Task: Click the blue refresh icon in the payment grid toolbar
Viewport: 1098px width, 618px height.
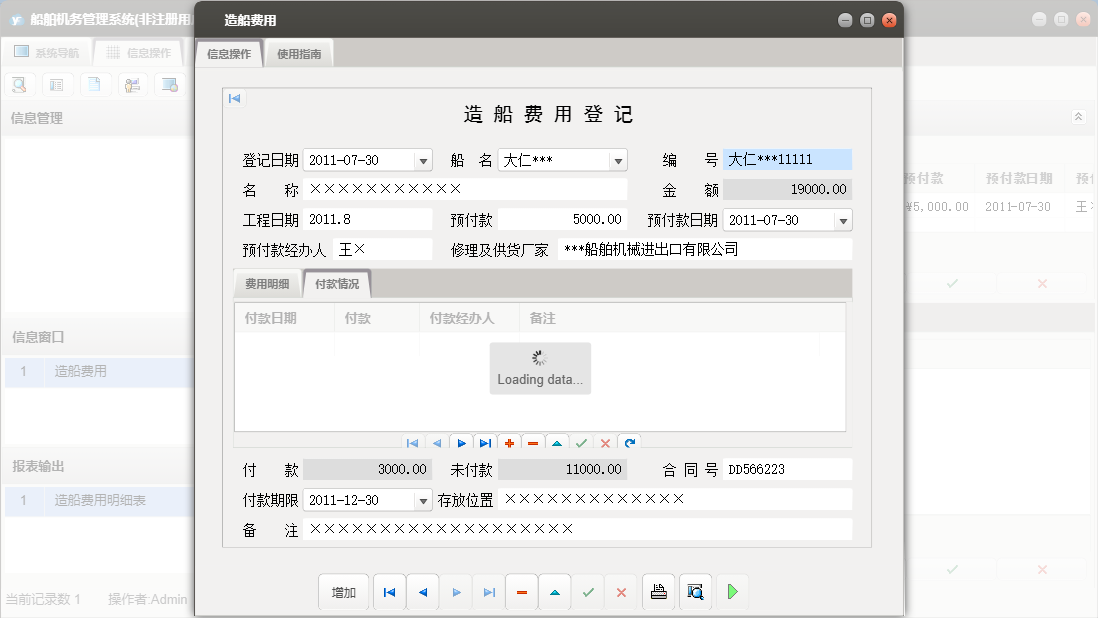Action: pos(628,442)
